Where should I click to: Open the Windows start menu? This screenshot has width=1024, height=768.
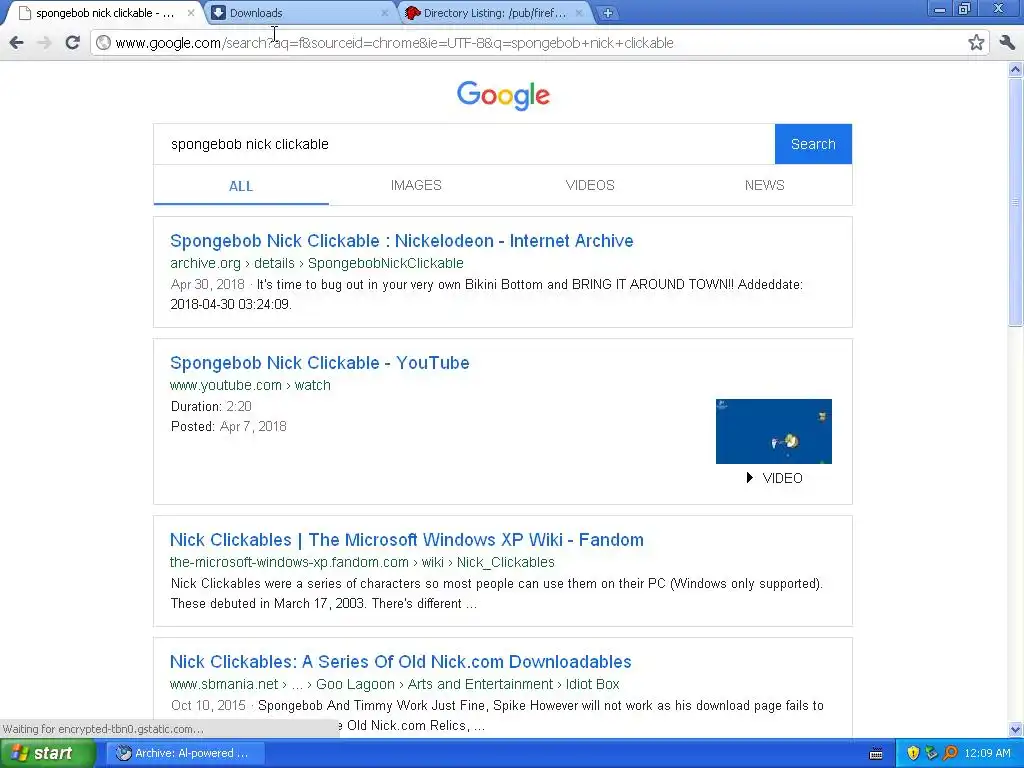47,753
